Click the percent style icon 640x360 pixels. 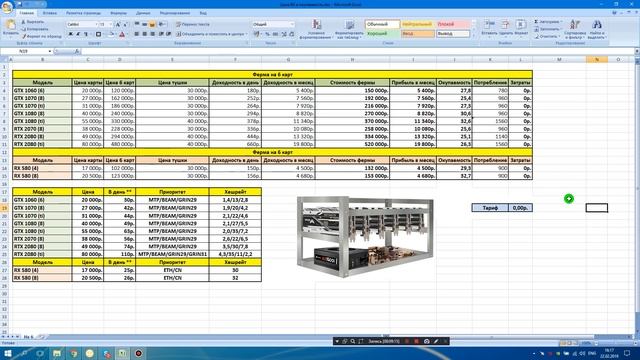coord(267,34)
